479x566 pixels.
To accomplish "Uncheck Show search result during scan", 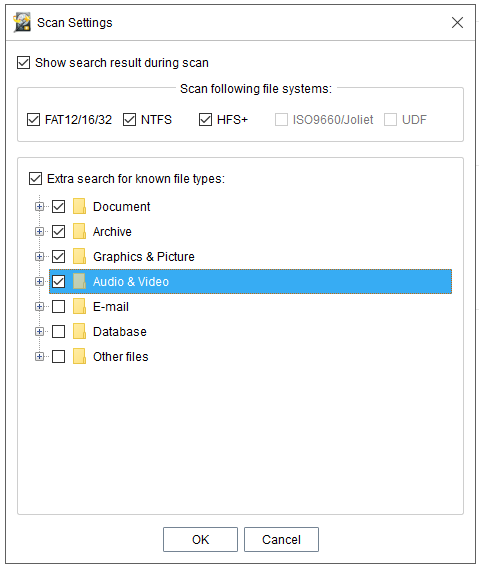I will [23, 62].
